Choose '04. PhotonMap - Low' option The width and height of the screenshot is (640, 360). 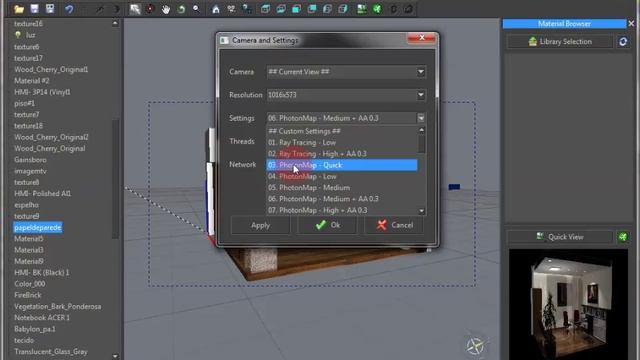(341, 176)
